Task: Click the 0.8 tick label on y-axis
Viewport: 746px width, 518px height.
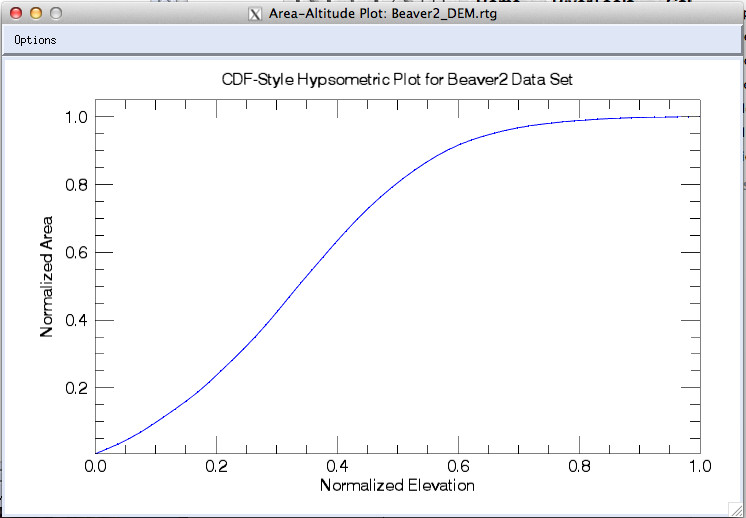Action: click(x=76, y=185)
